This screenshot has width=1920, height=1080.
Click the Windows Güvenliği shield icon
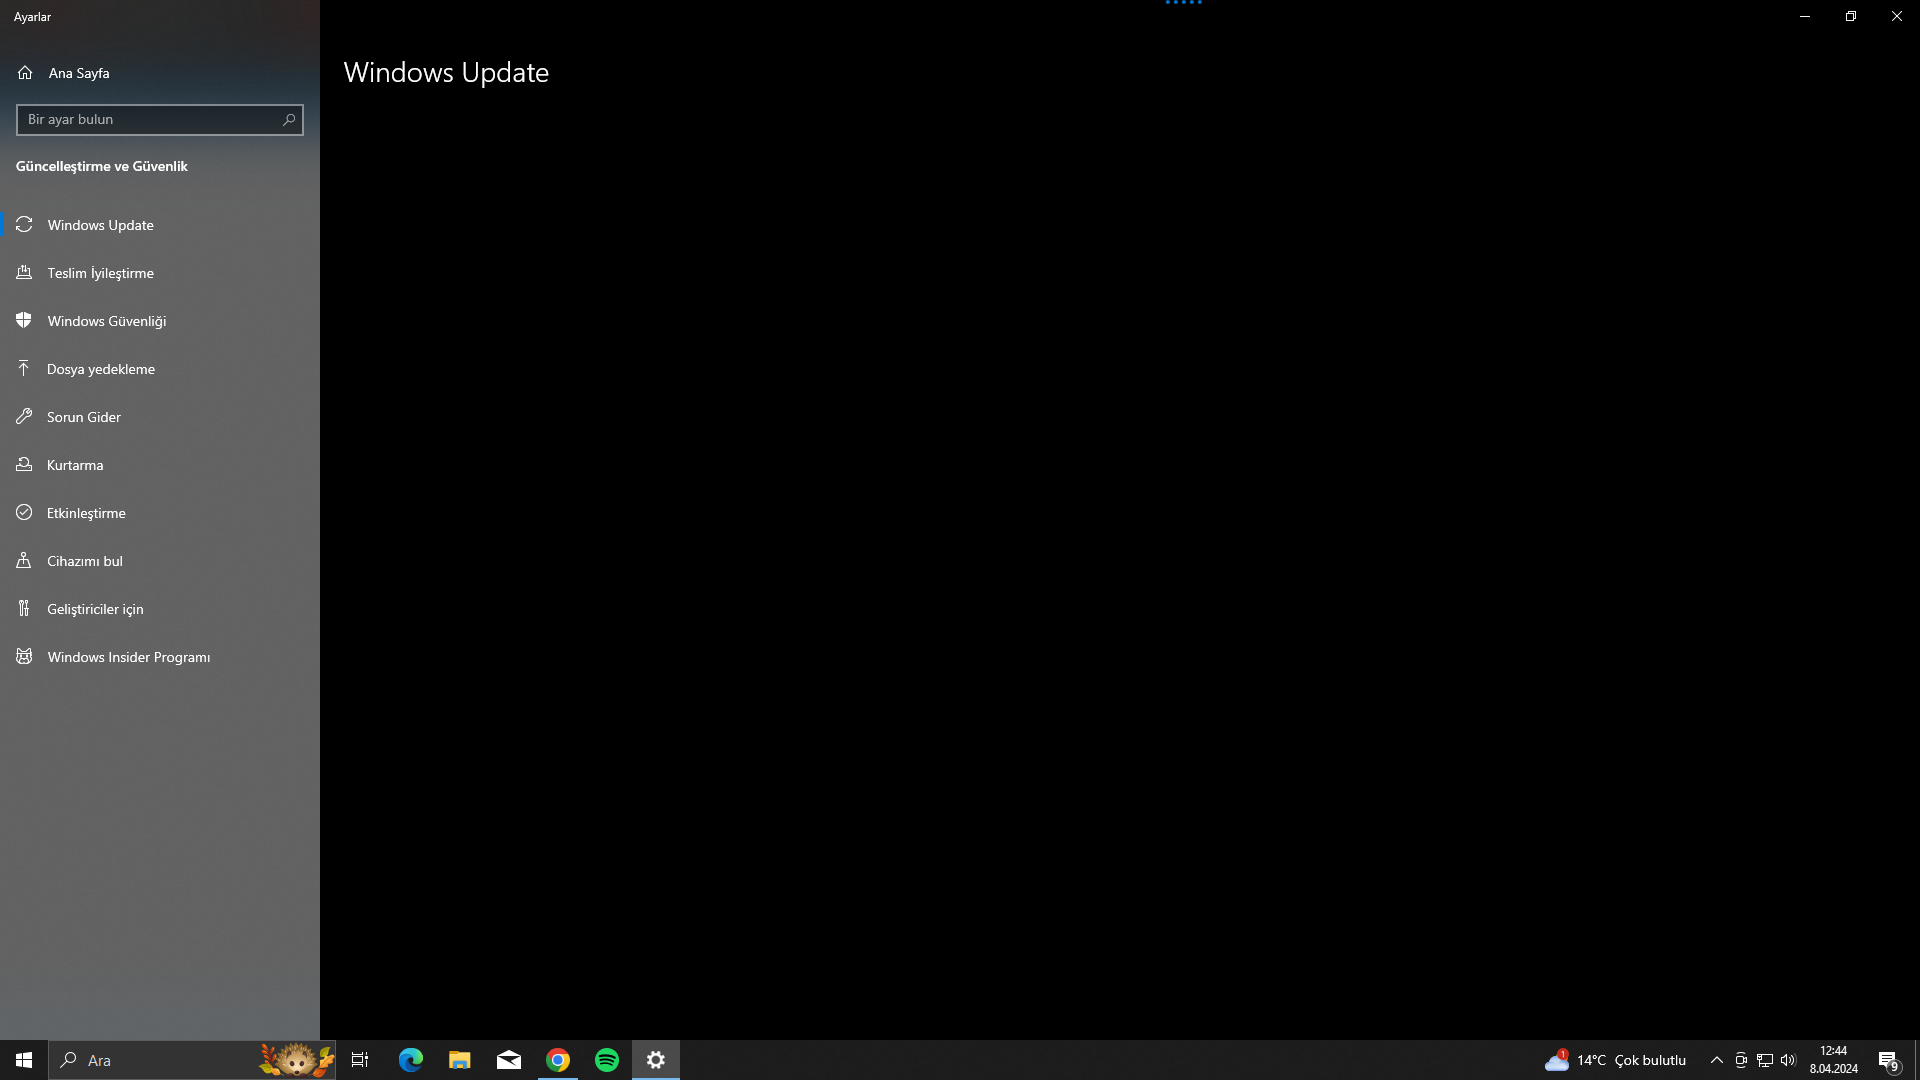24,321
